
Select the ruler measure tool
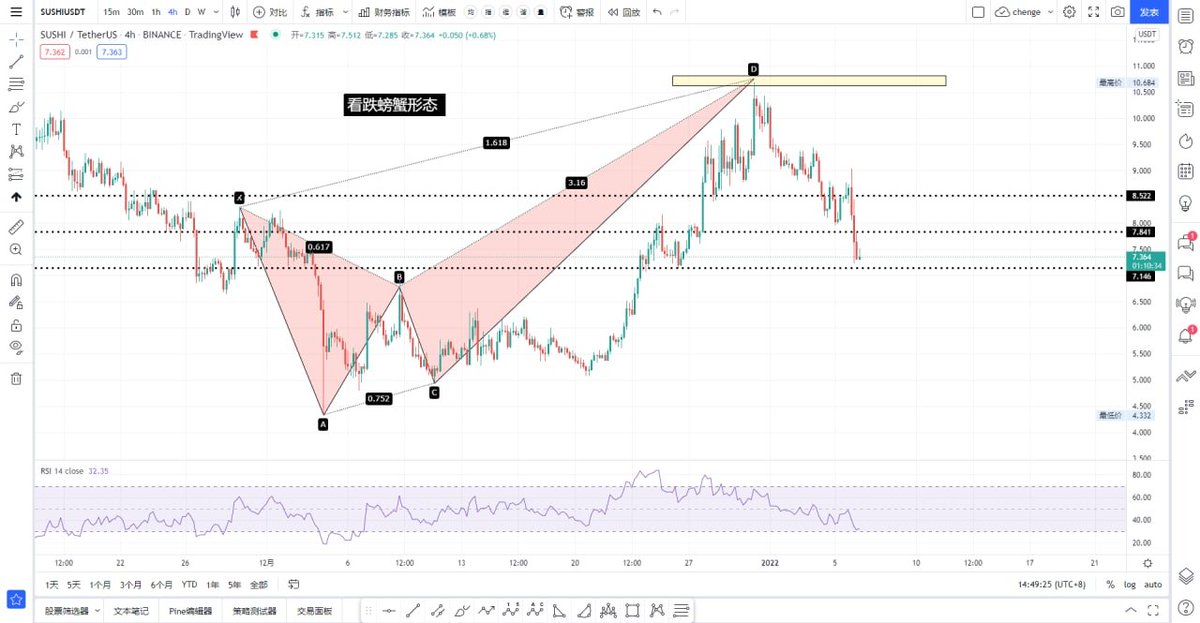point(16,228)
